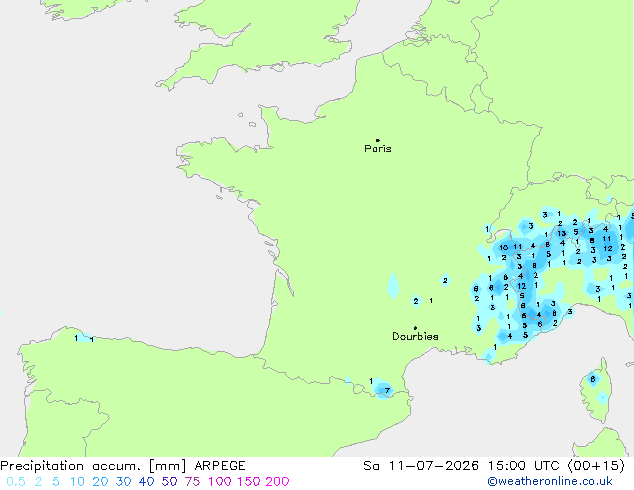Select the 75 legend value

[x=192, y=482]
